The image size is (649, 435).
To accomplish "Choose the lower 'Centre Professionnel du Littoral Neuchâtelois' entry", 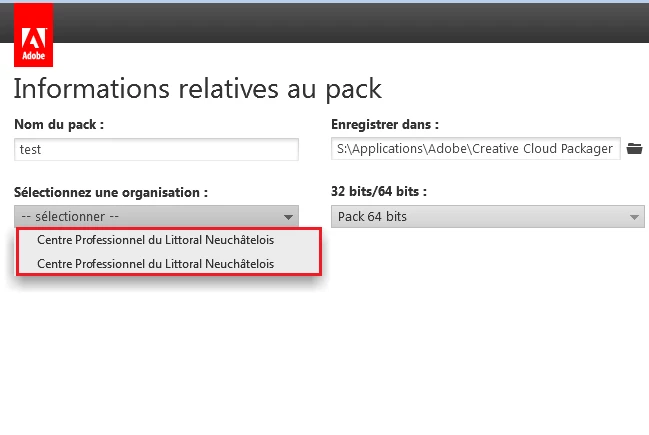I will point(169,264).
